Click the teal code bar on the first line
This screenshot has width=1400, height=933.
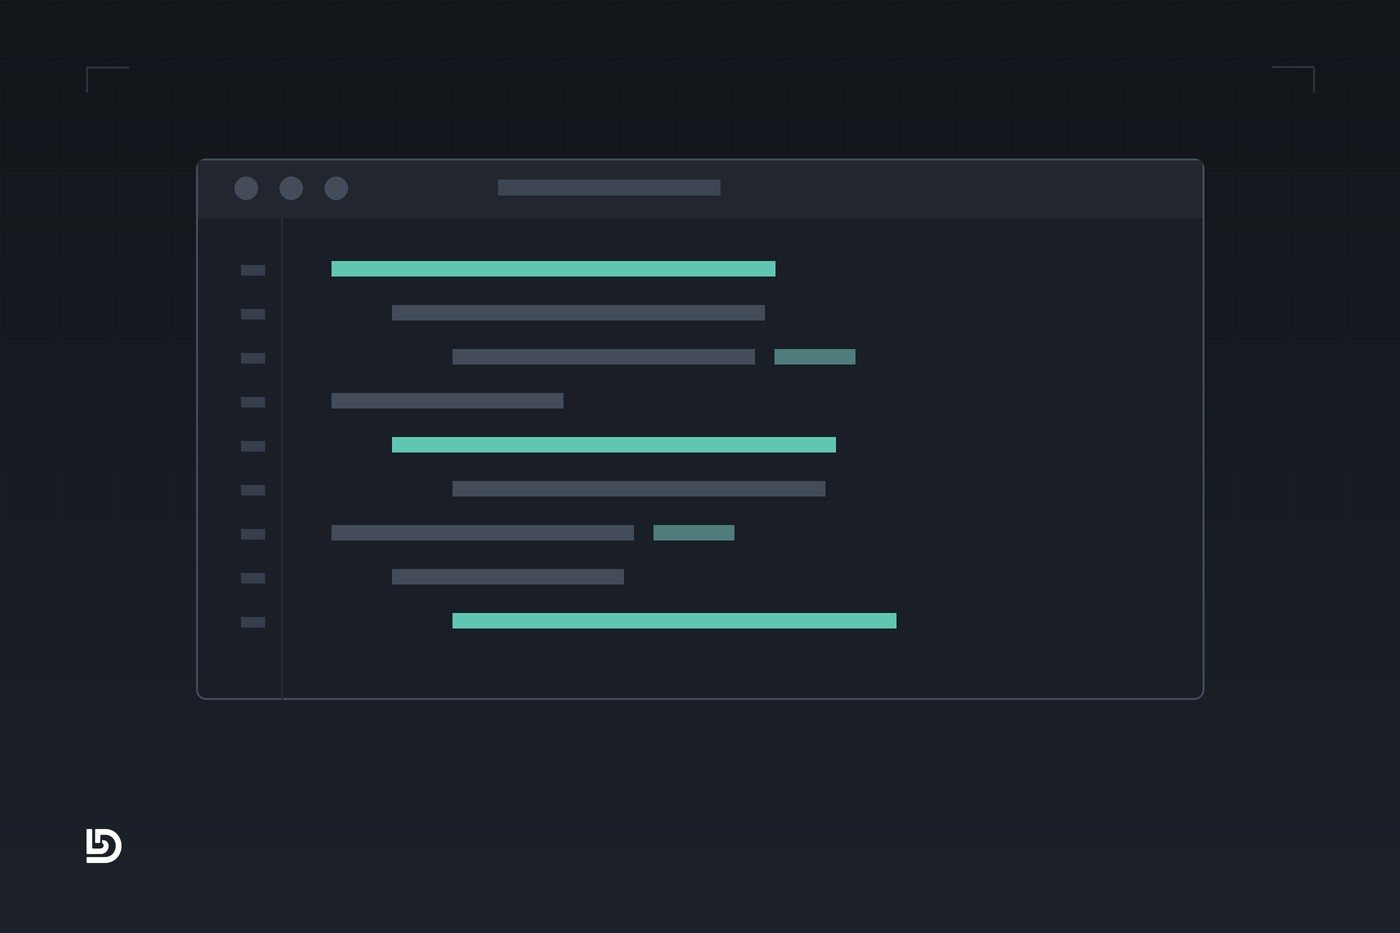pos(553,268)
